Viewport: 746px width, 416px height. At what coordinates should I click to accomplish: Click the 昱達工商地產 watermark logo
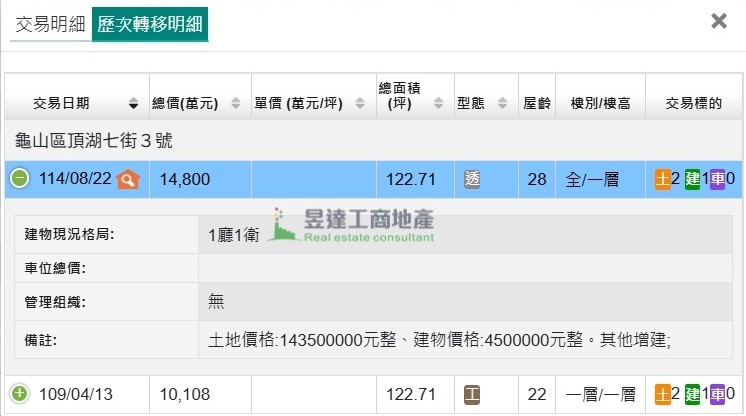pos(355,226)
